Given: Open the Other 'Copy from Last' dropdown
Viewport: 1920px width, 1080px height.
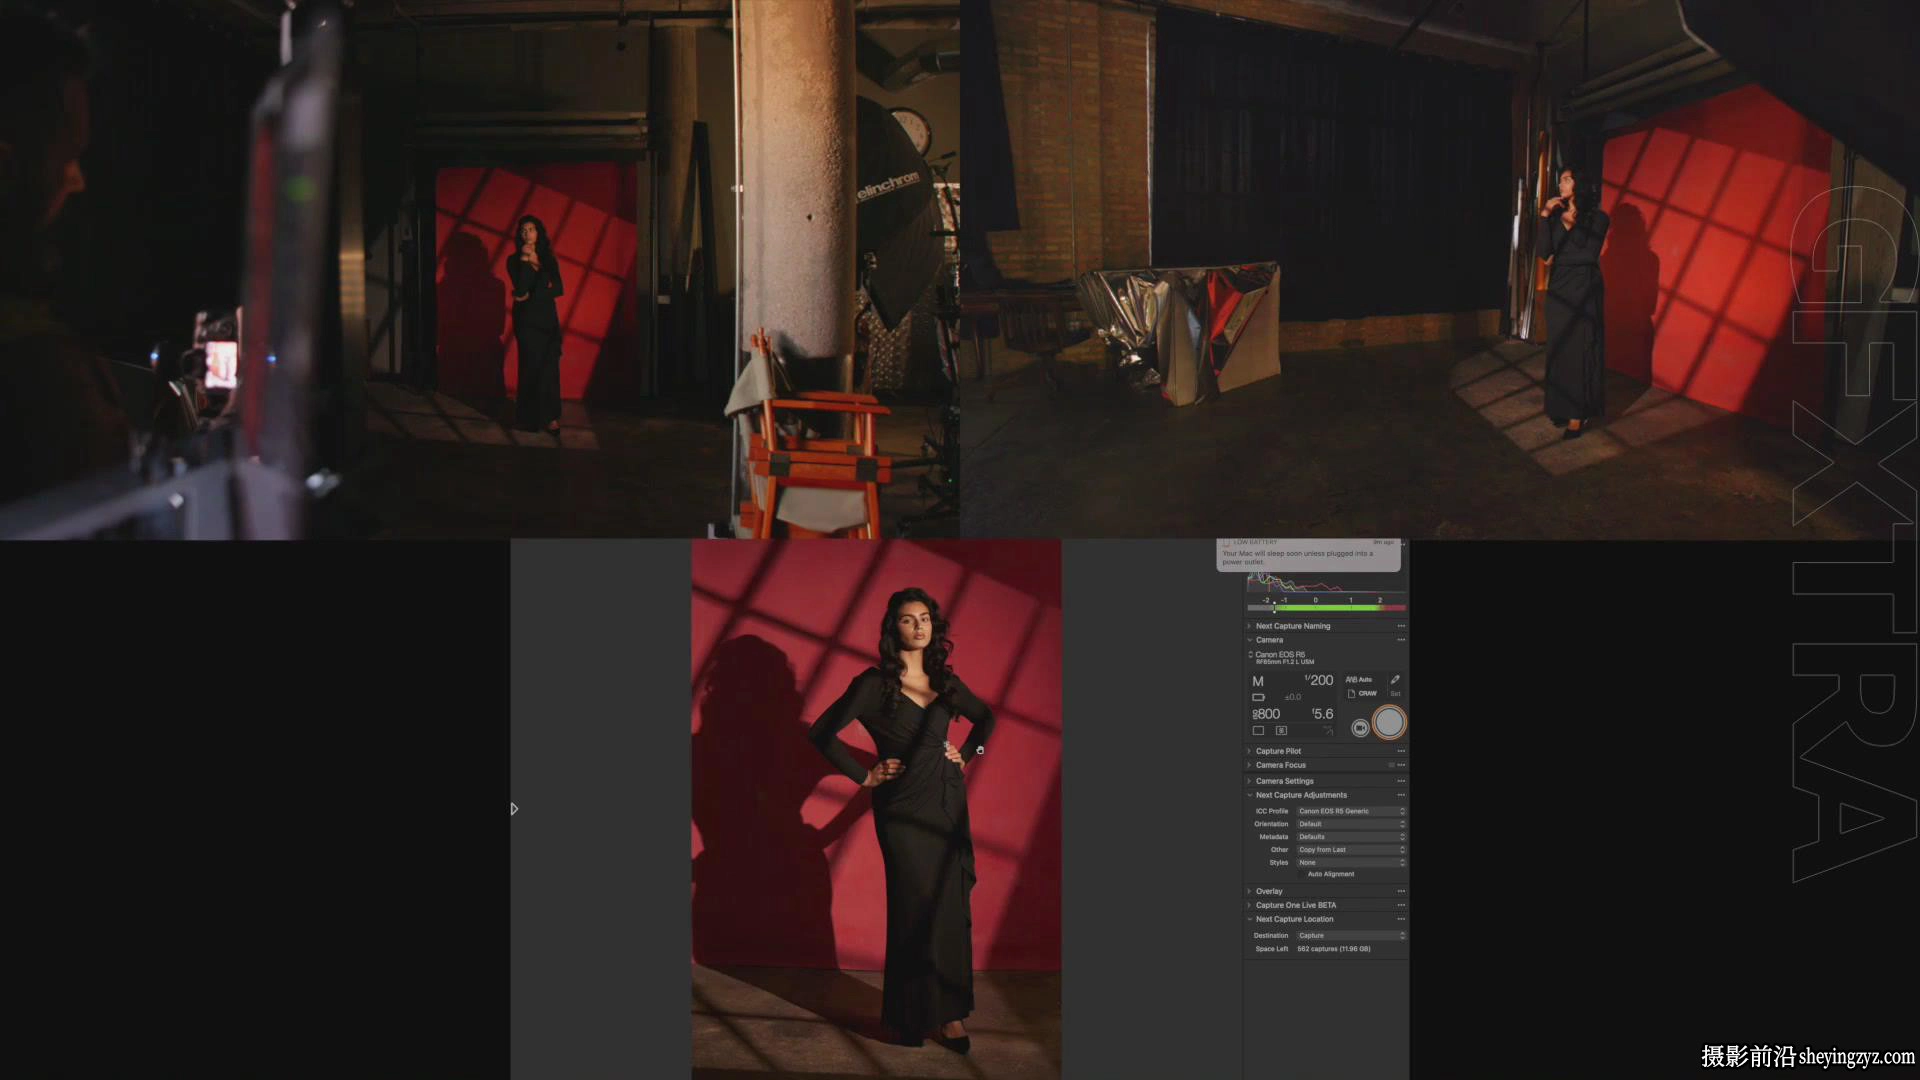Looking at the screenshot, I should click(x=1351, y=850).
